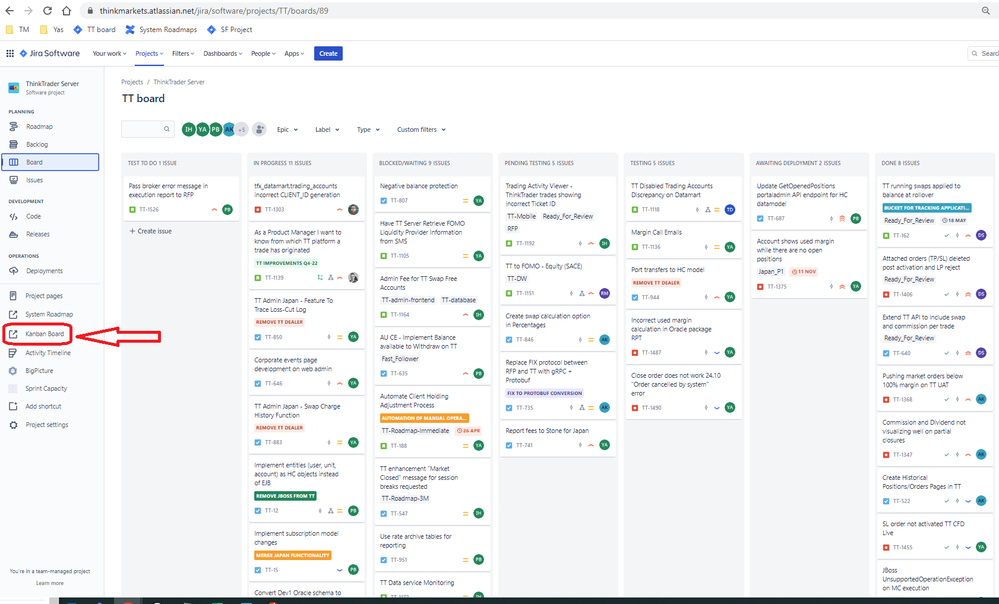Open Projects breadcrumb link
This screenshot has width=999, height=604.
point(132,82)
